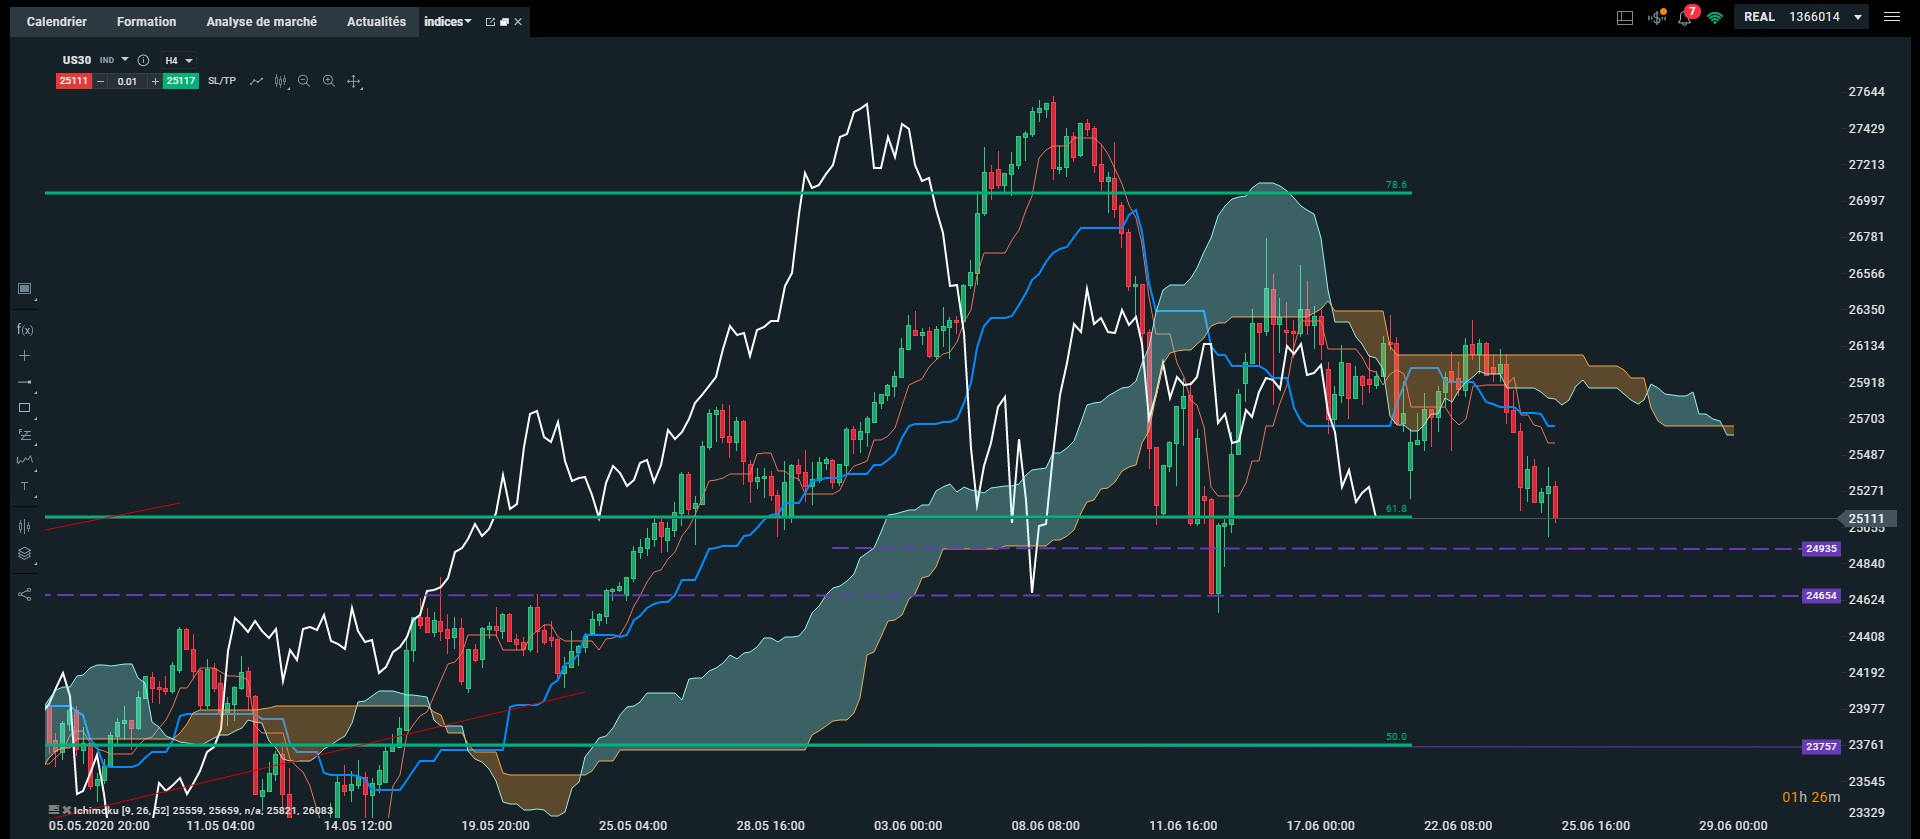This screenshot has width=1920, height=839.
Task: Hide Ichimoku indicator via its legend label
Action: tap(96, 810)
